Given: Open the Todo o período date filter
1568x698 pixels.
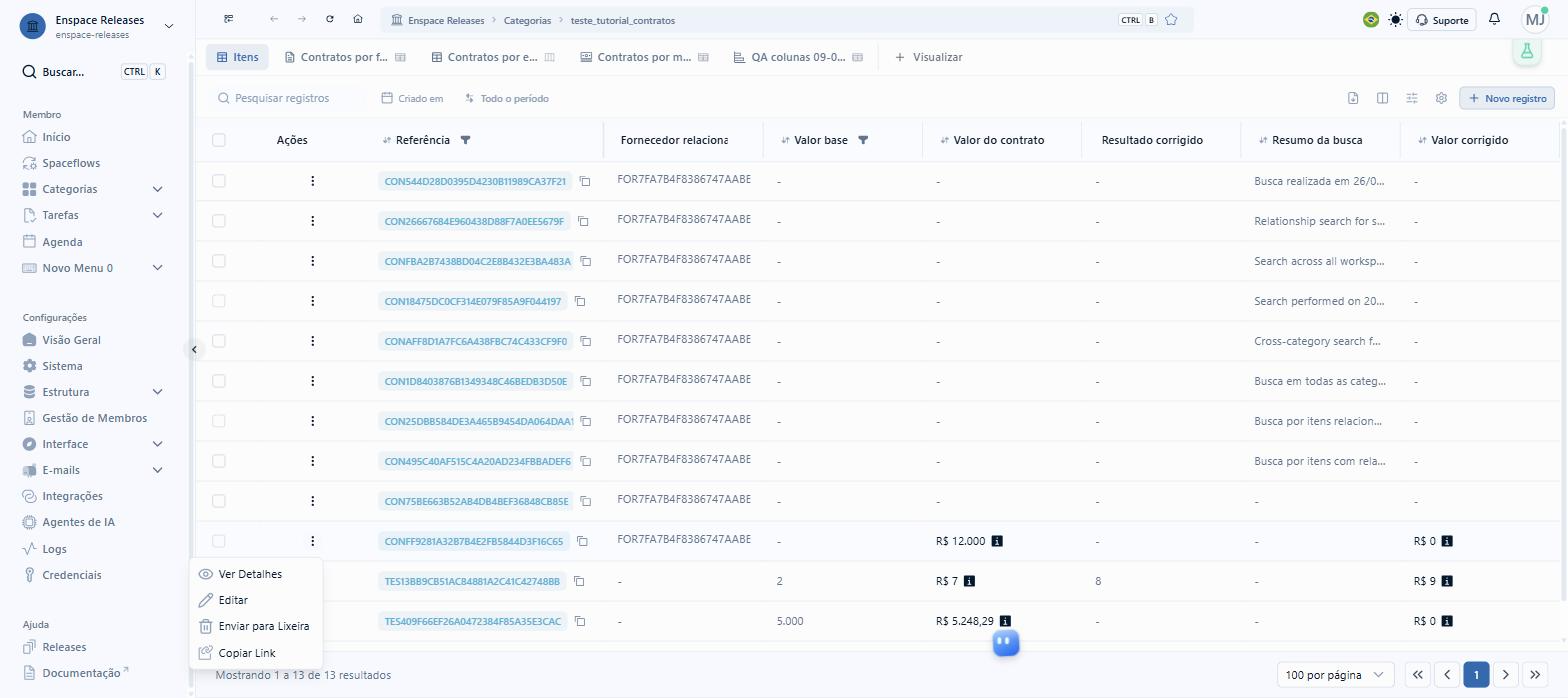Looking at the screenshot, I should point(507,98).
